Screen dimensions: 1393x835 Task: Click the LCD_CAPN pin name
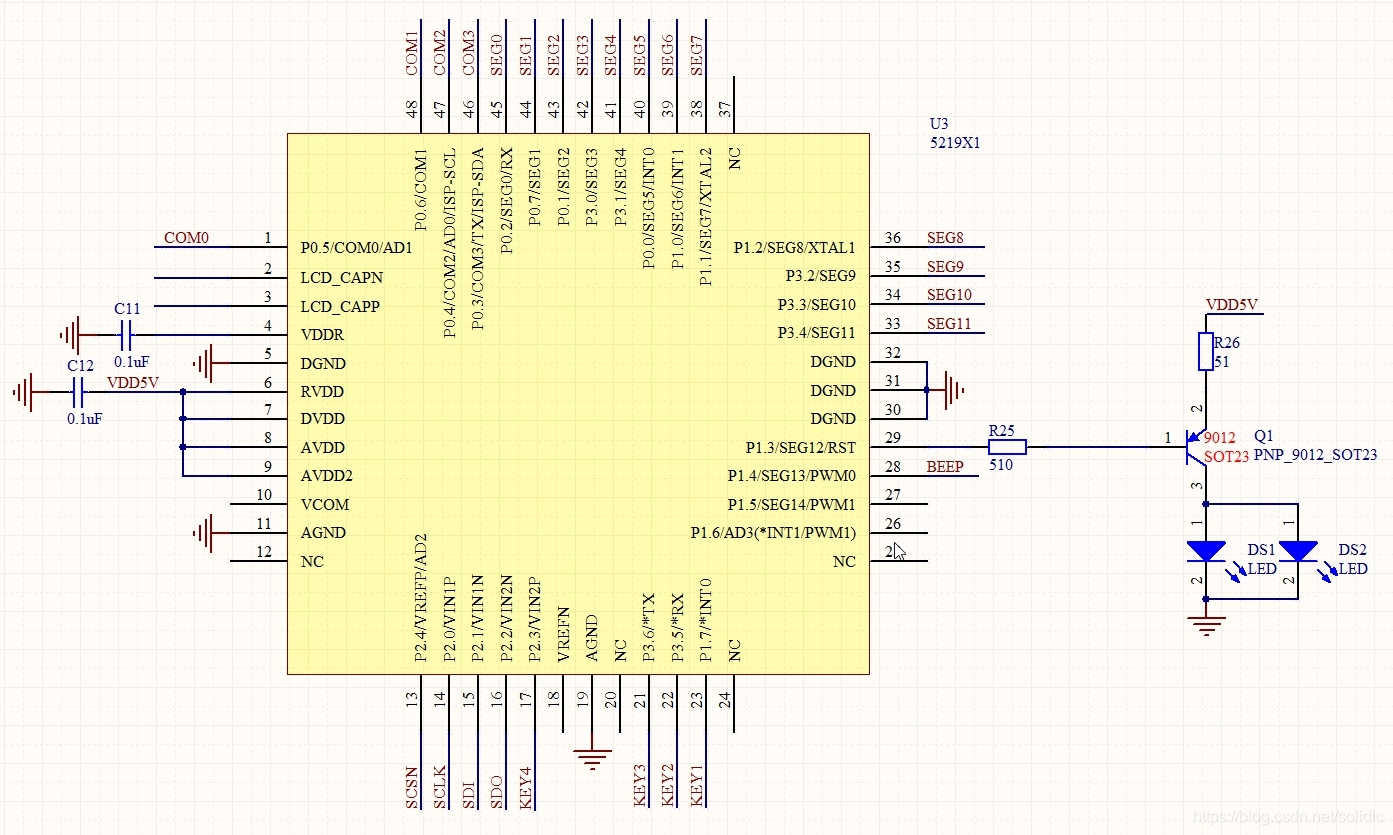point(341,277)
